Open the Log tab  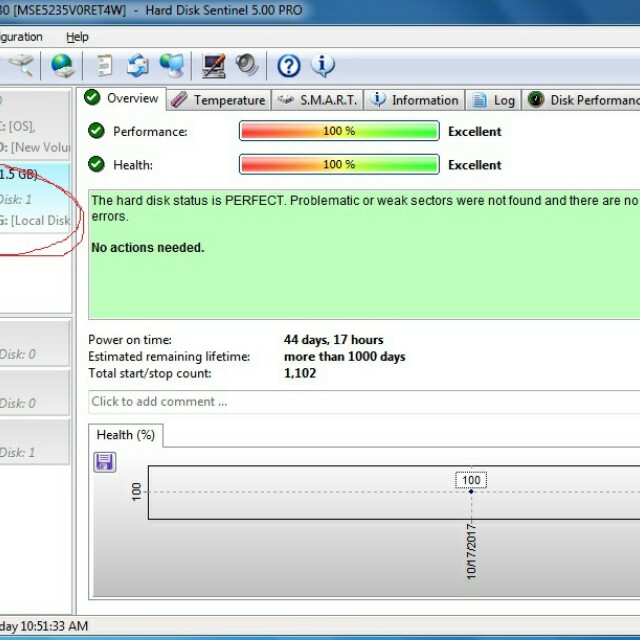[x=494, y=100]
